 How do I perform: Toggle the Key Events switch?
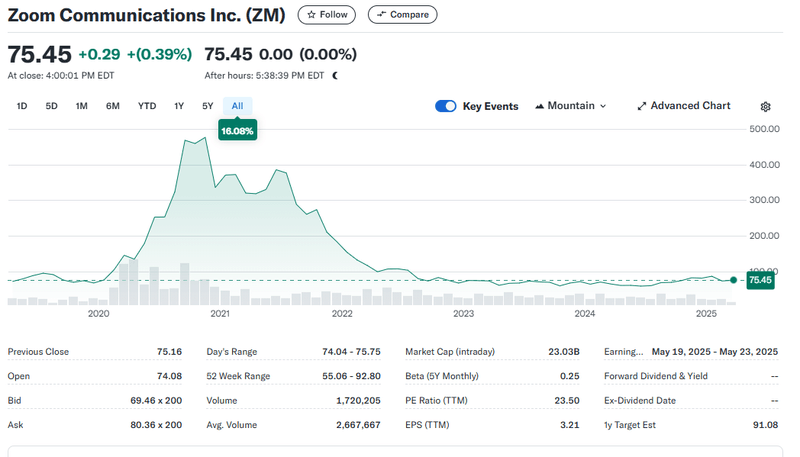tap(446, 106)
